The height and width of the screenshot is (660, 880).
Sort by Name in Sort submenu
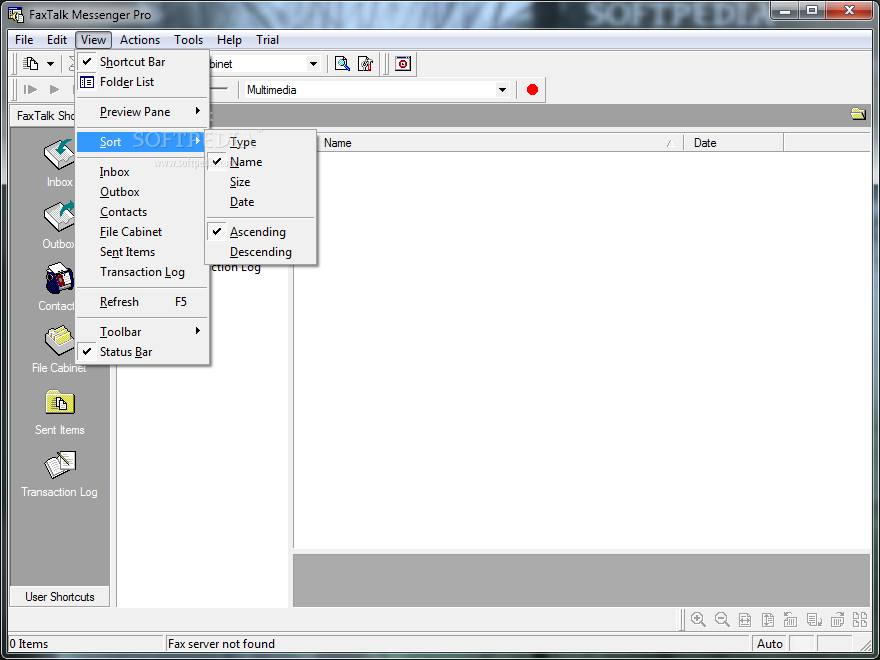(x=260, y=162)
